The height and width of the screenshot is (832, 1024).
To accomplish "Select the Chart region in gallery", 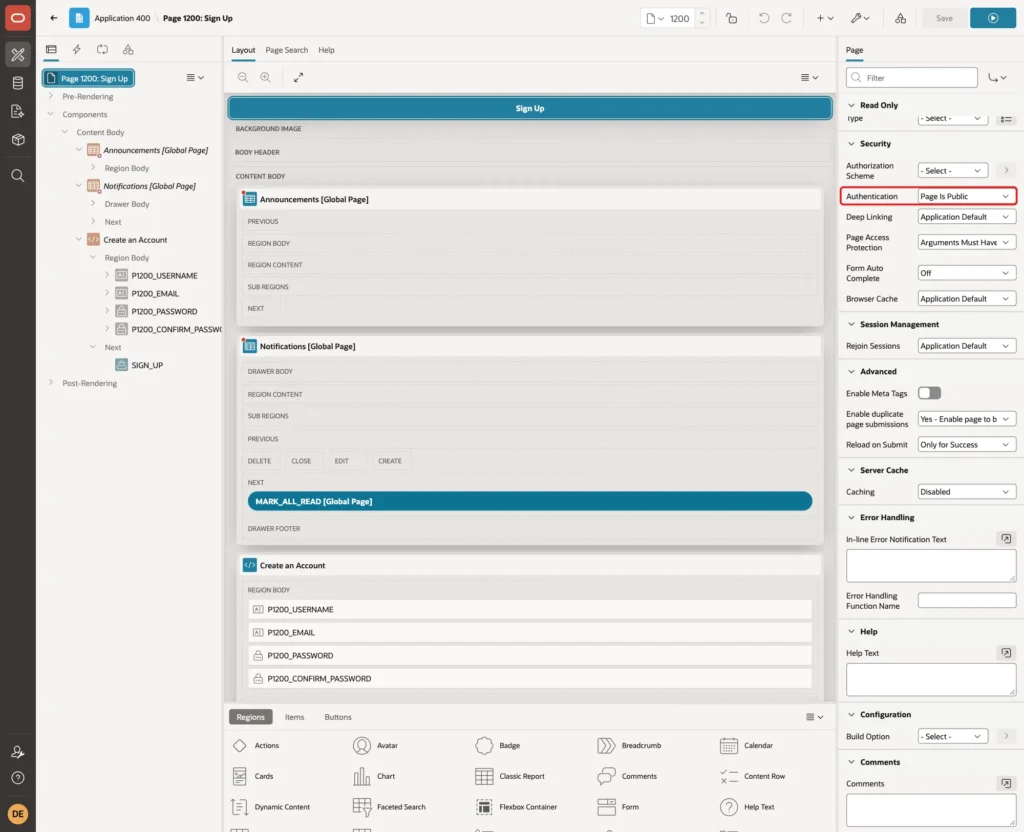I will tap(374, 776).
